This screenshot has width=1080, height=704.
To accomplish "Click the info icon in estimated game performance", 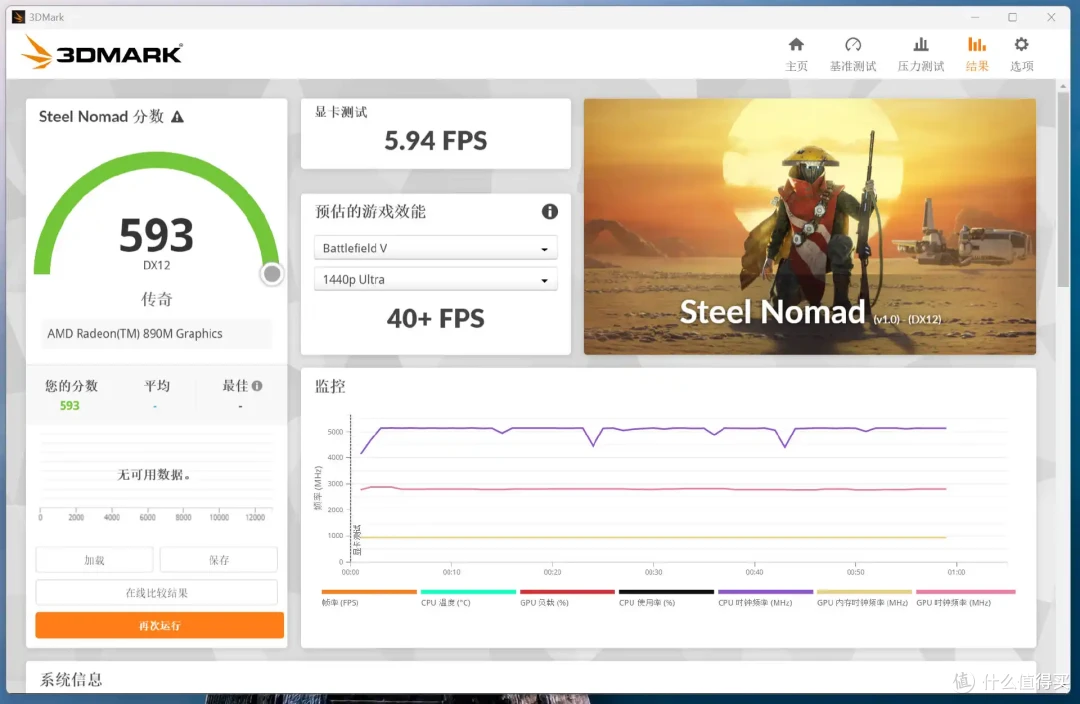I will tap(549, 211).
